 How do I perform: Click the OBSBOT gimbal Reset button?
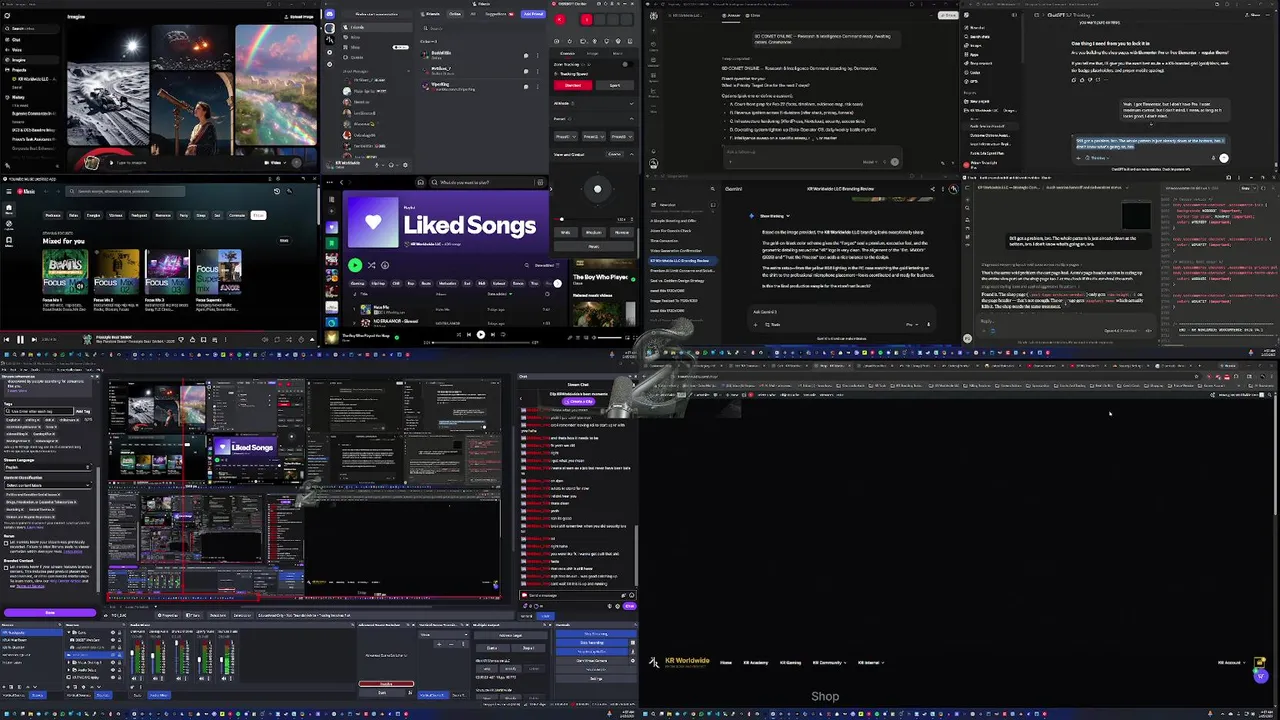(594, 246)
